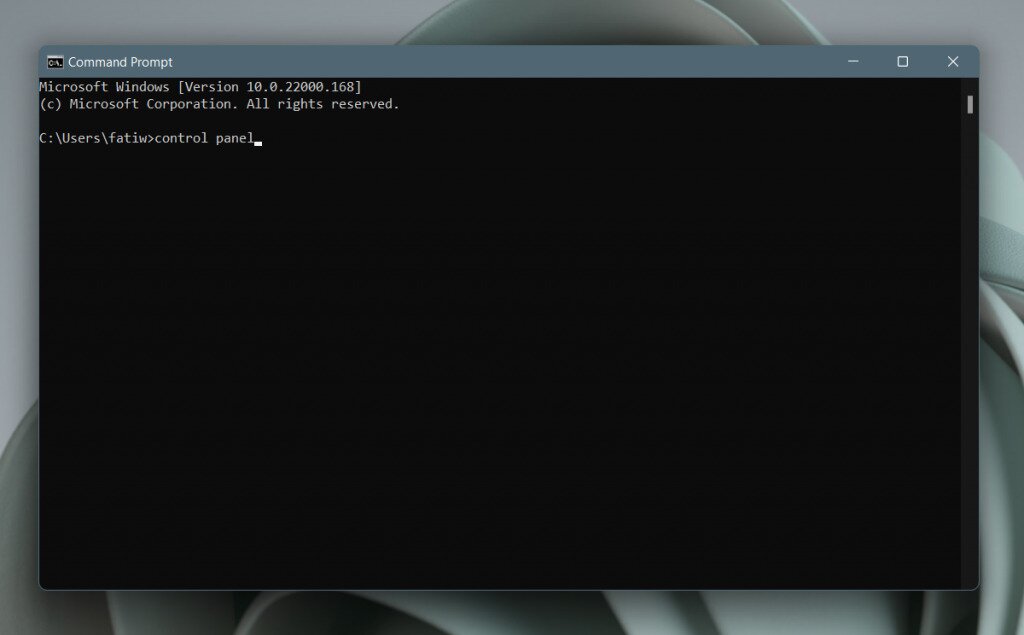The height and width of the screenshot is (635, 1024).
Task: Click the bottom border of the console window
Action: click(500, 590)
